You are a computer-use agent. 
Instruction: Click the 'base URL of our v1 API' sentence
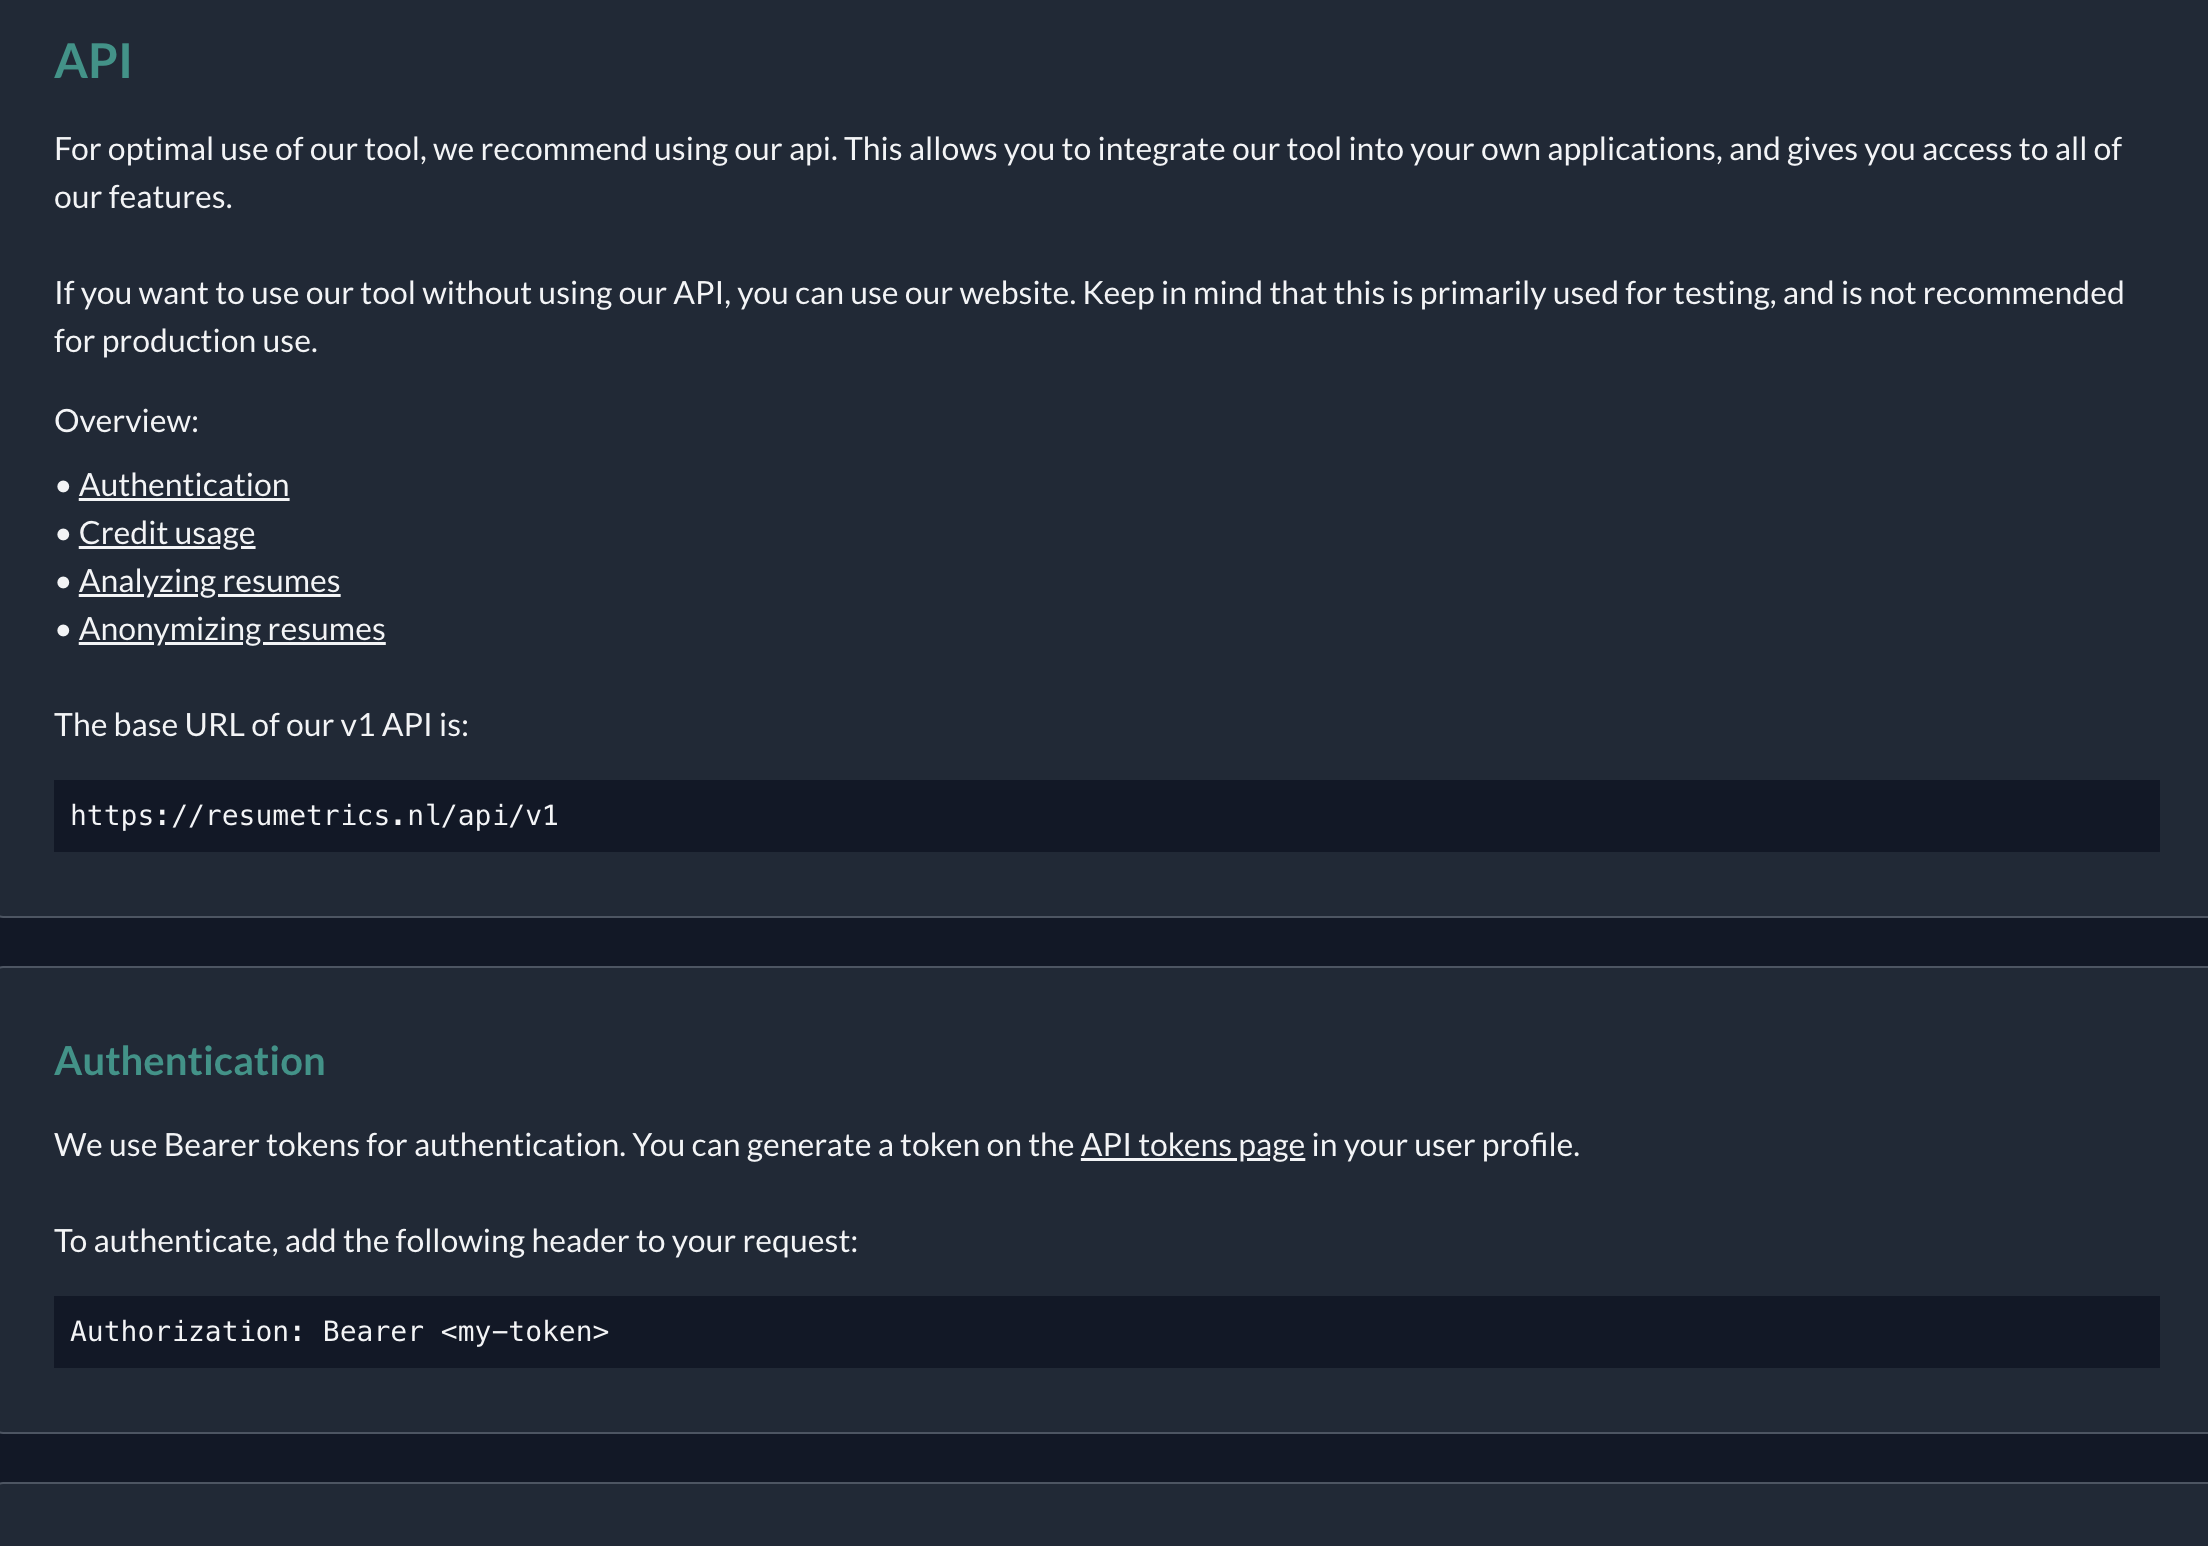262,725
